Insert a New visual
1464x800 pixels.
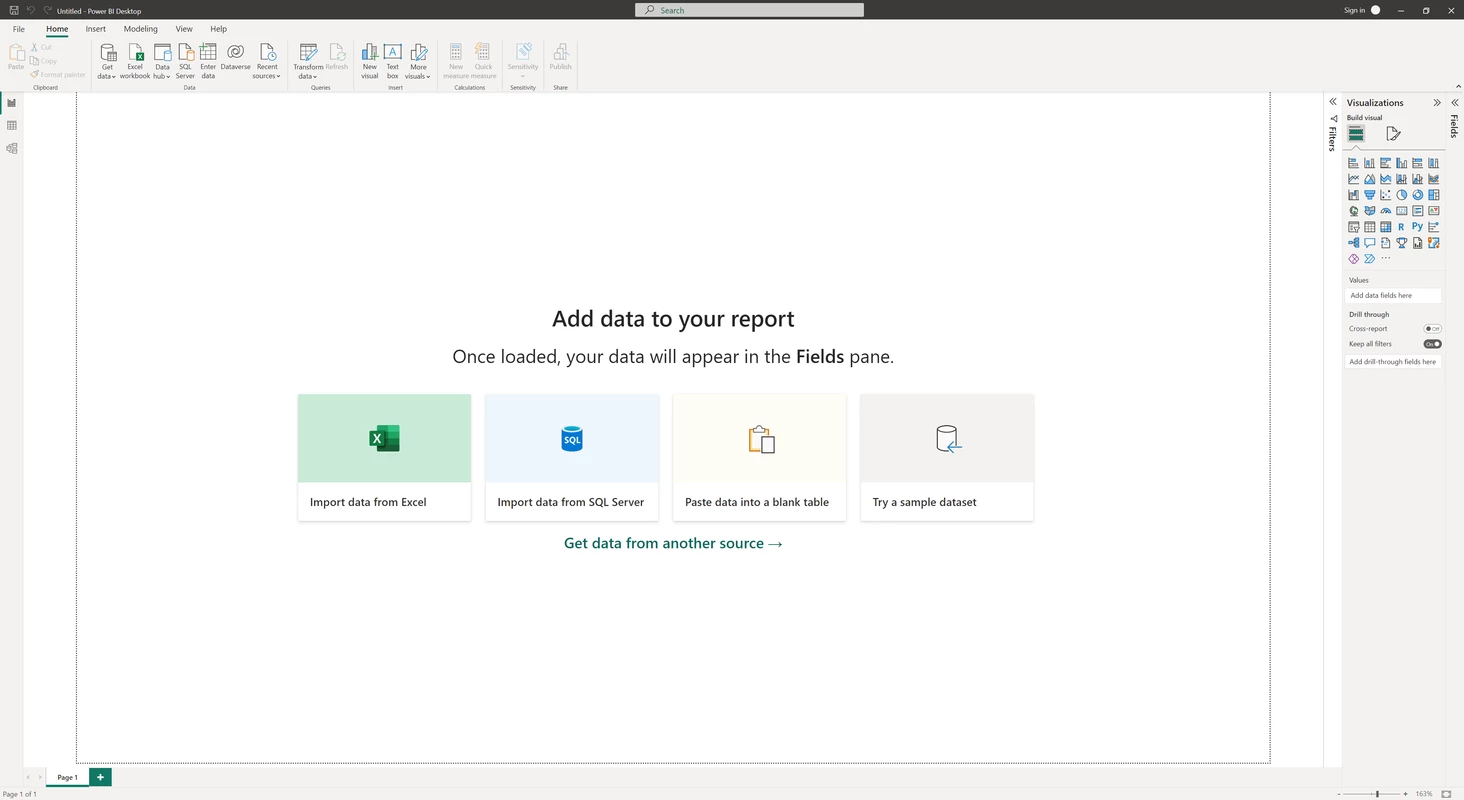click(370, 59)
